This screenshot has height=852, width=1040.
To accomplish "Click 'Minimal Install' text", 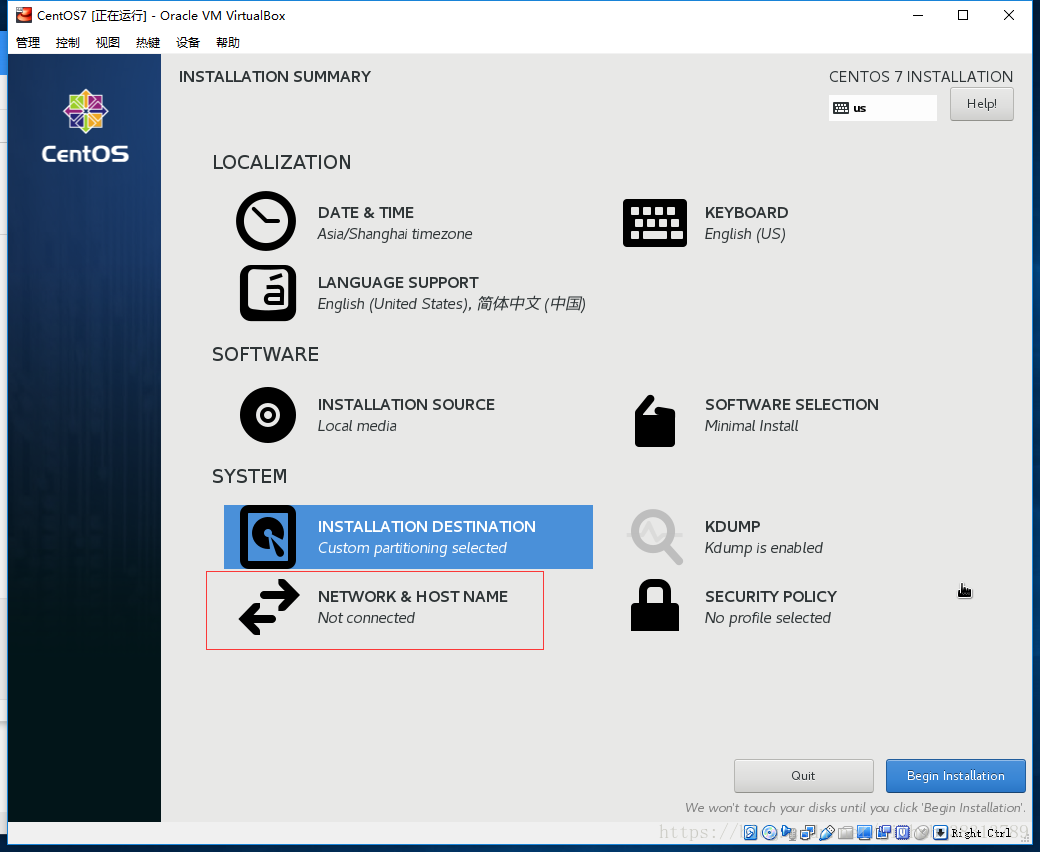I will [x=751, y=426].
